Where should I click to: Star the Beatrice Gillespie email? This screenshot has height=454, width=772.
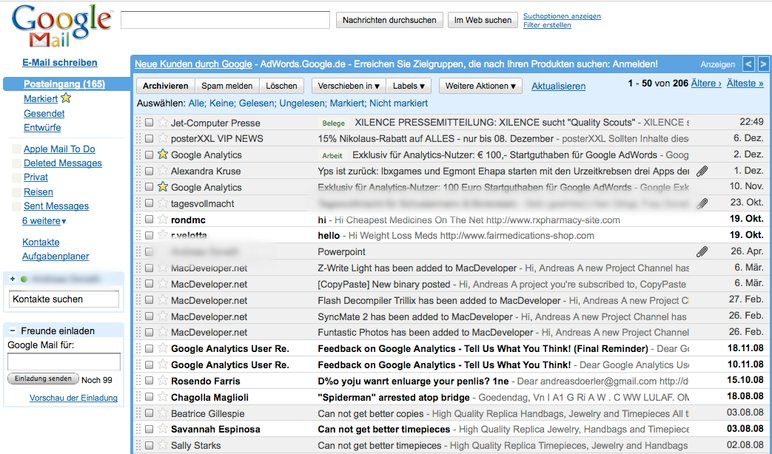click(x=163, y=413)
